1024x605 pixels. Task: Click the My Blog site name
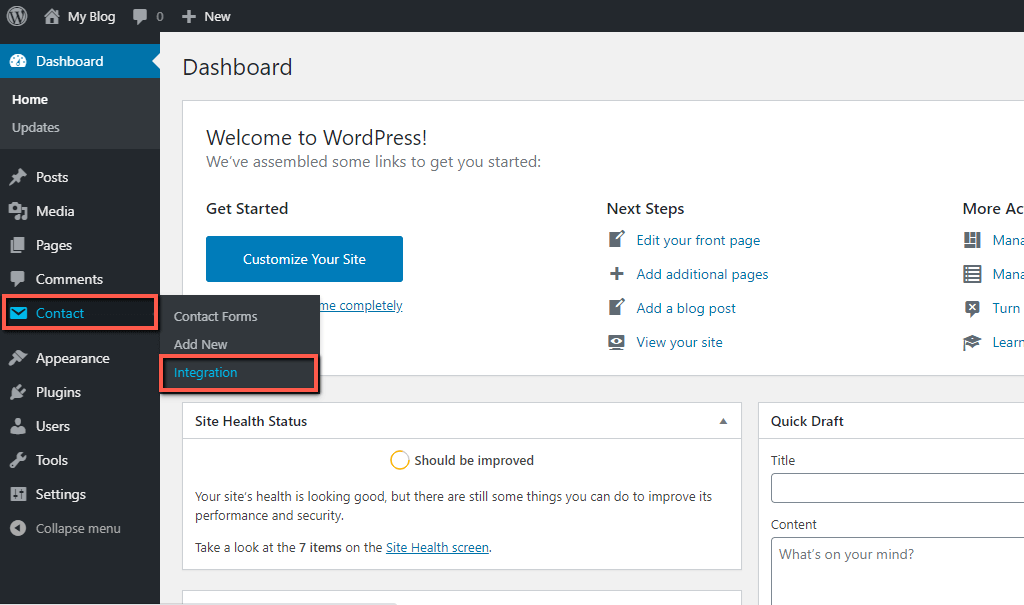coord(91,16)
